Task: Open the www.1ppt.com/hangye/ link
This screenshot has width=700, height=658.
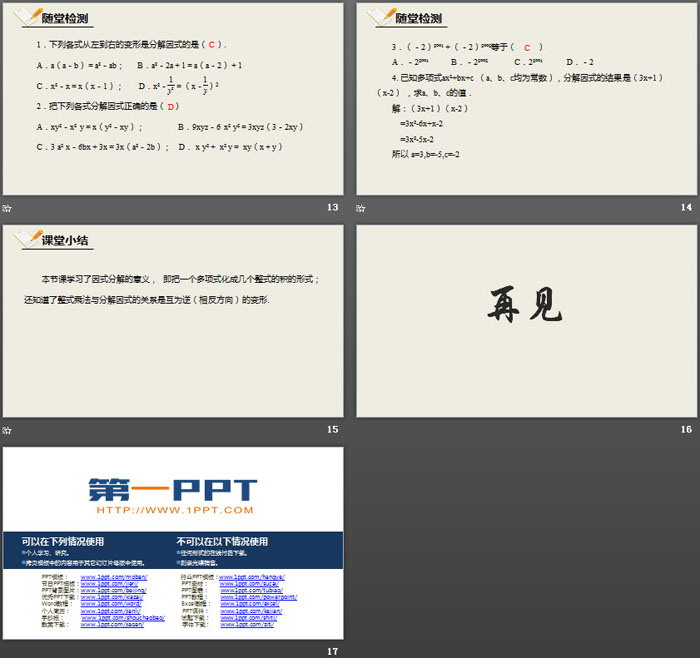Action: pos(251,578)
